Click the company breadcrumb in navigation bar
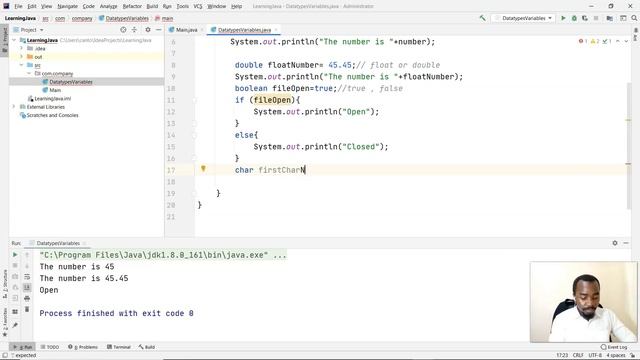This screenshot has width=640, height=360. (82, 18)
